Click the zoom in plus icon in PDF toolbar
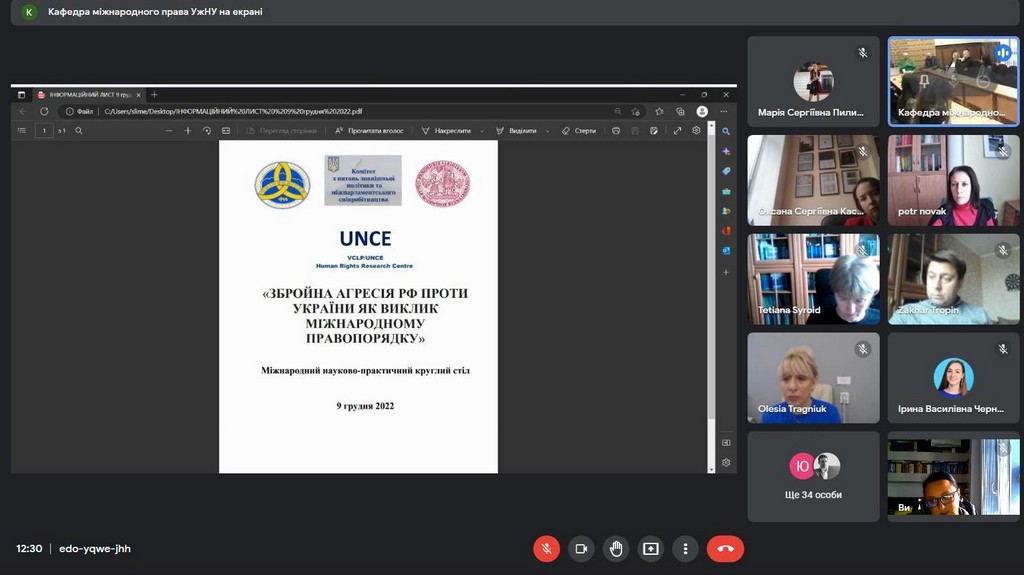The width and height of the screenshot is (1024, 575). point(187,131)
